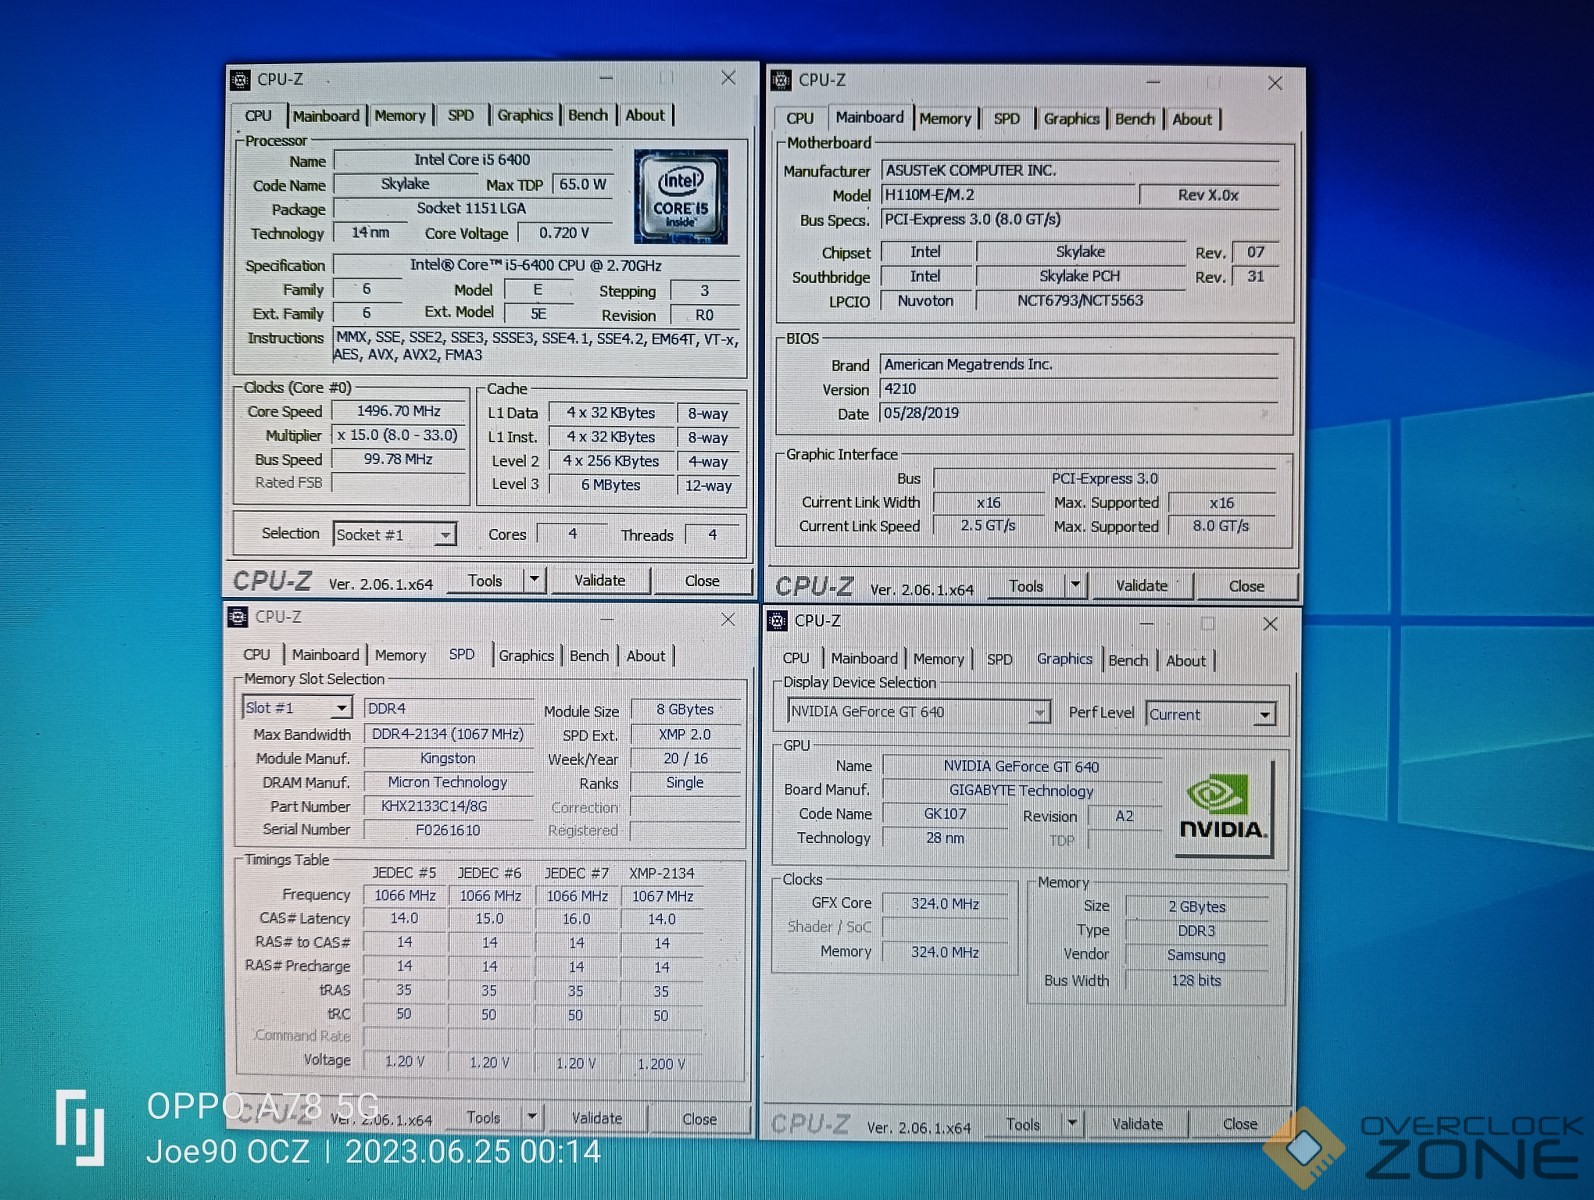Click the NVIDIA logo in Graphics window
Image resolution: width=1594 pixels, height=1200 pixels.
(x=1224, y=810)
